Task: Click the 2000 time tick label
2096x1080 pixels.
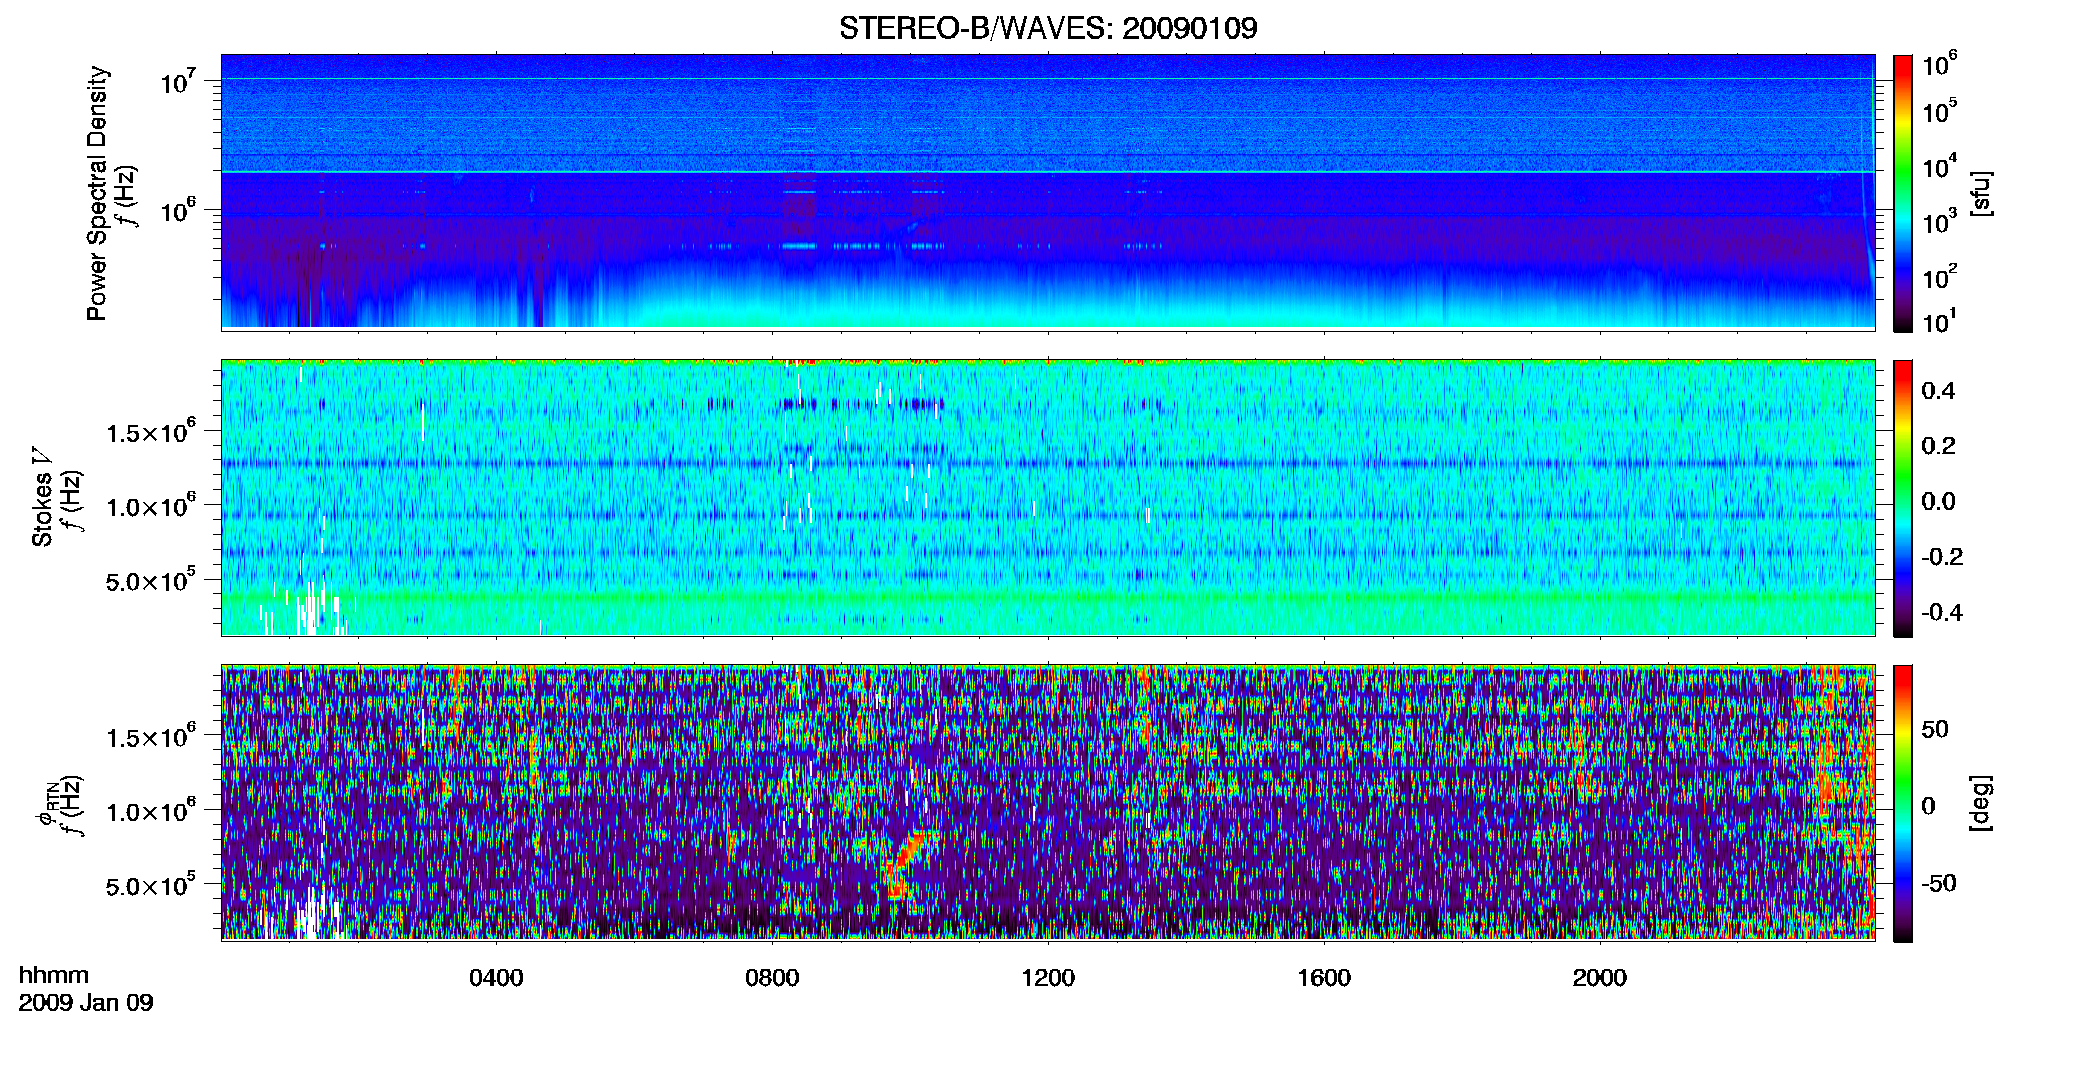Action: click(x=1600, y=978)
